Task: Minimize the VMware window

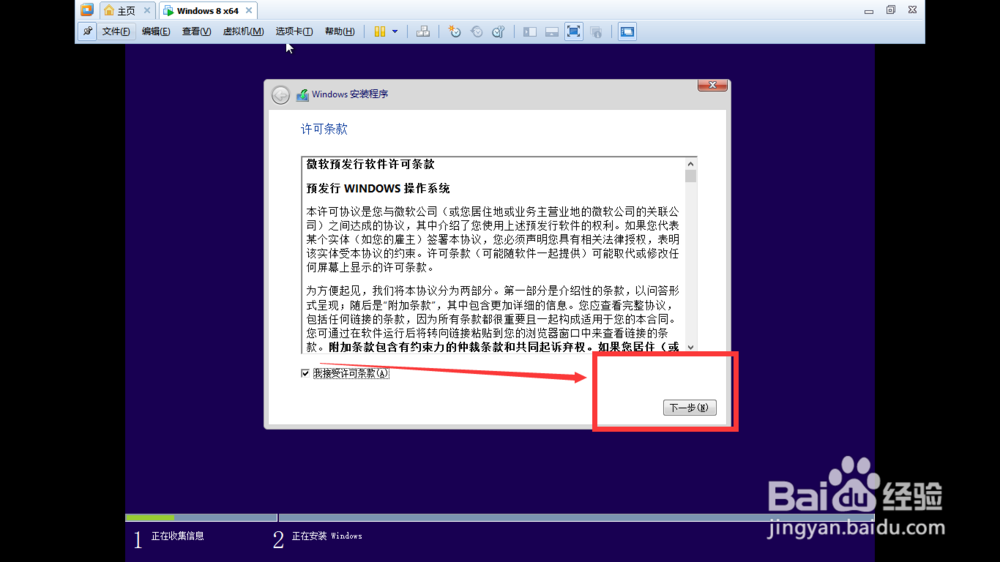Action: tap(869, 10)
